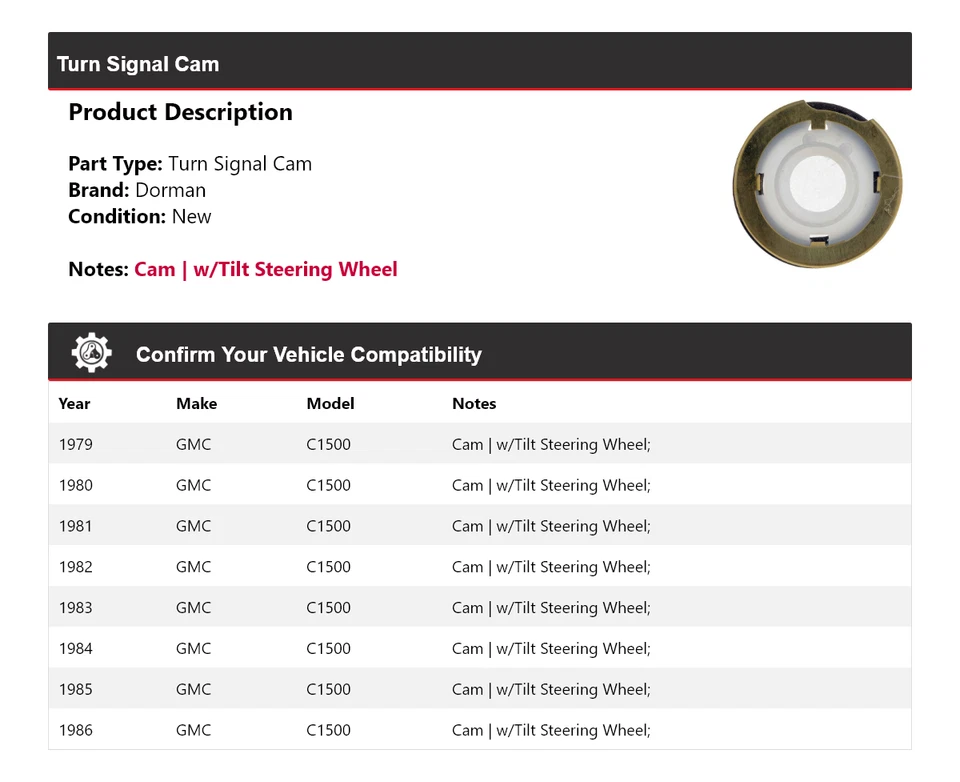Select the Confirm Your Vehicle Compatibility title

309,355
